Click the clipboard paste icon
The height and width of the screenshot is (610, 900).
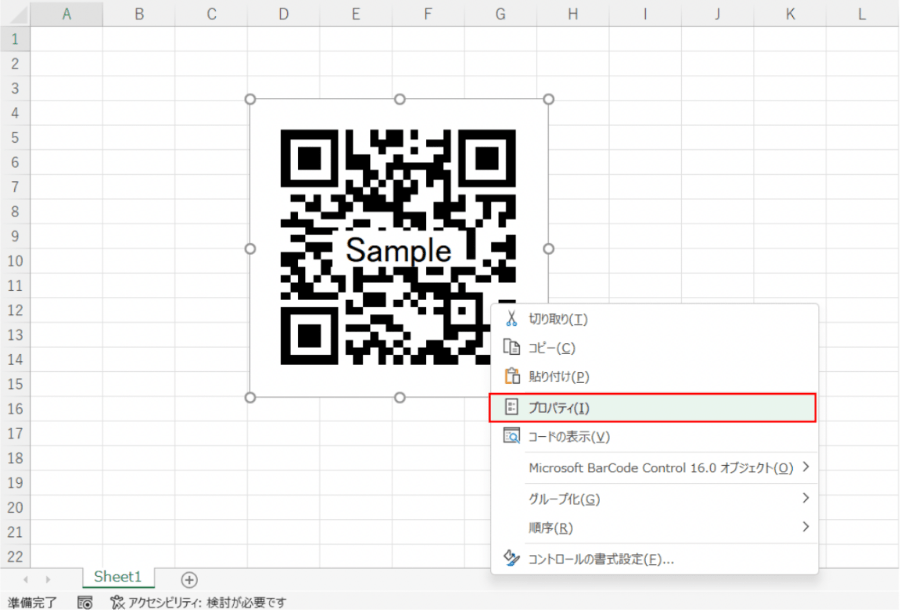(511, 376)
